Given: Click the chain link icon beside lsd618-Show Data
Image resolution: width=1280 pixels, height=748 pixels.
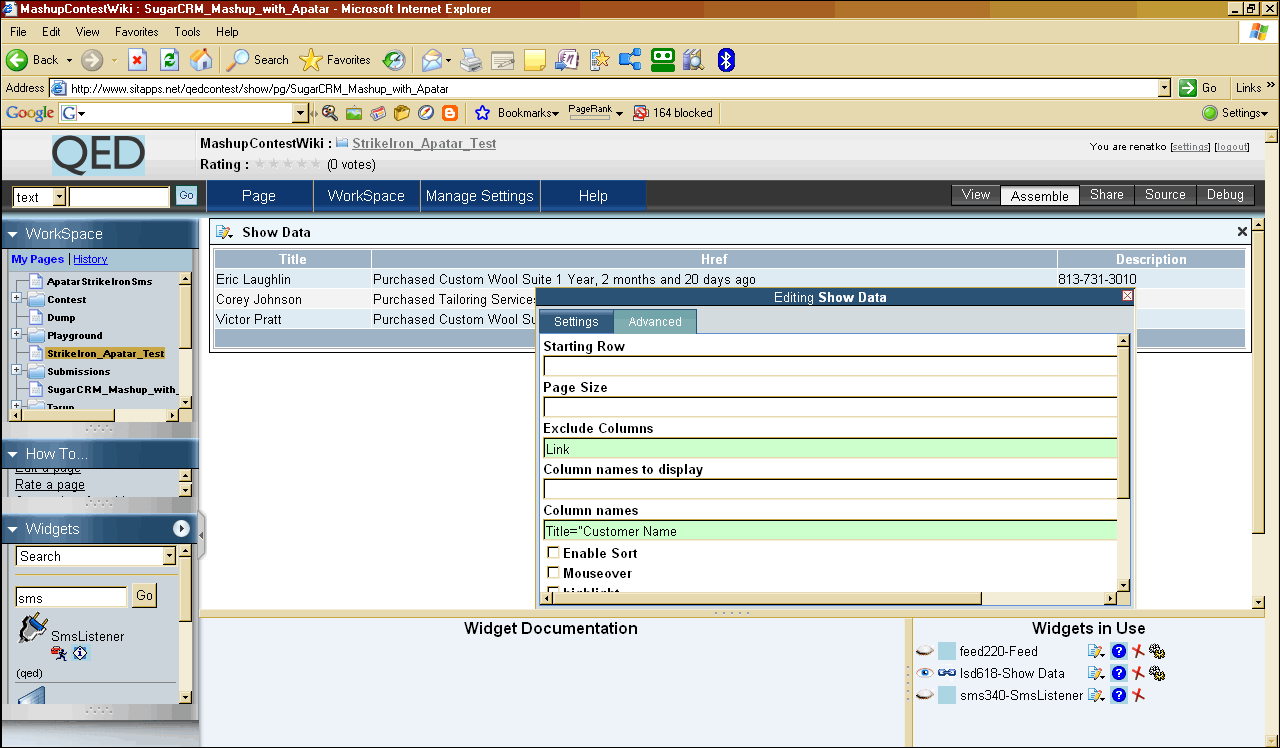Looking at the screenshot, I should [947, 673].
